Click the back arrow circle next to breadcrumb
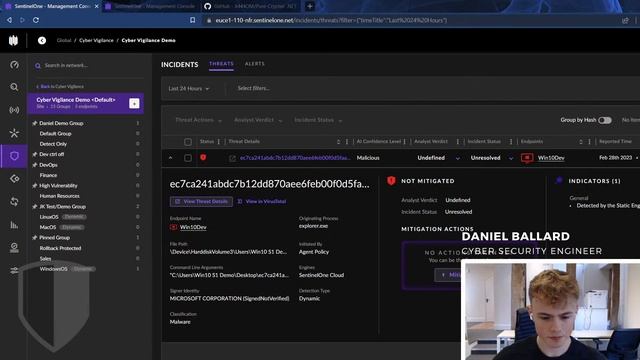 [42, 40]
